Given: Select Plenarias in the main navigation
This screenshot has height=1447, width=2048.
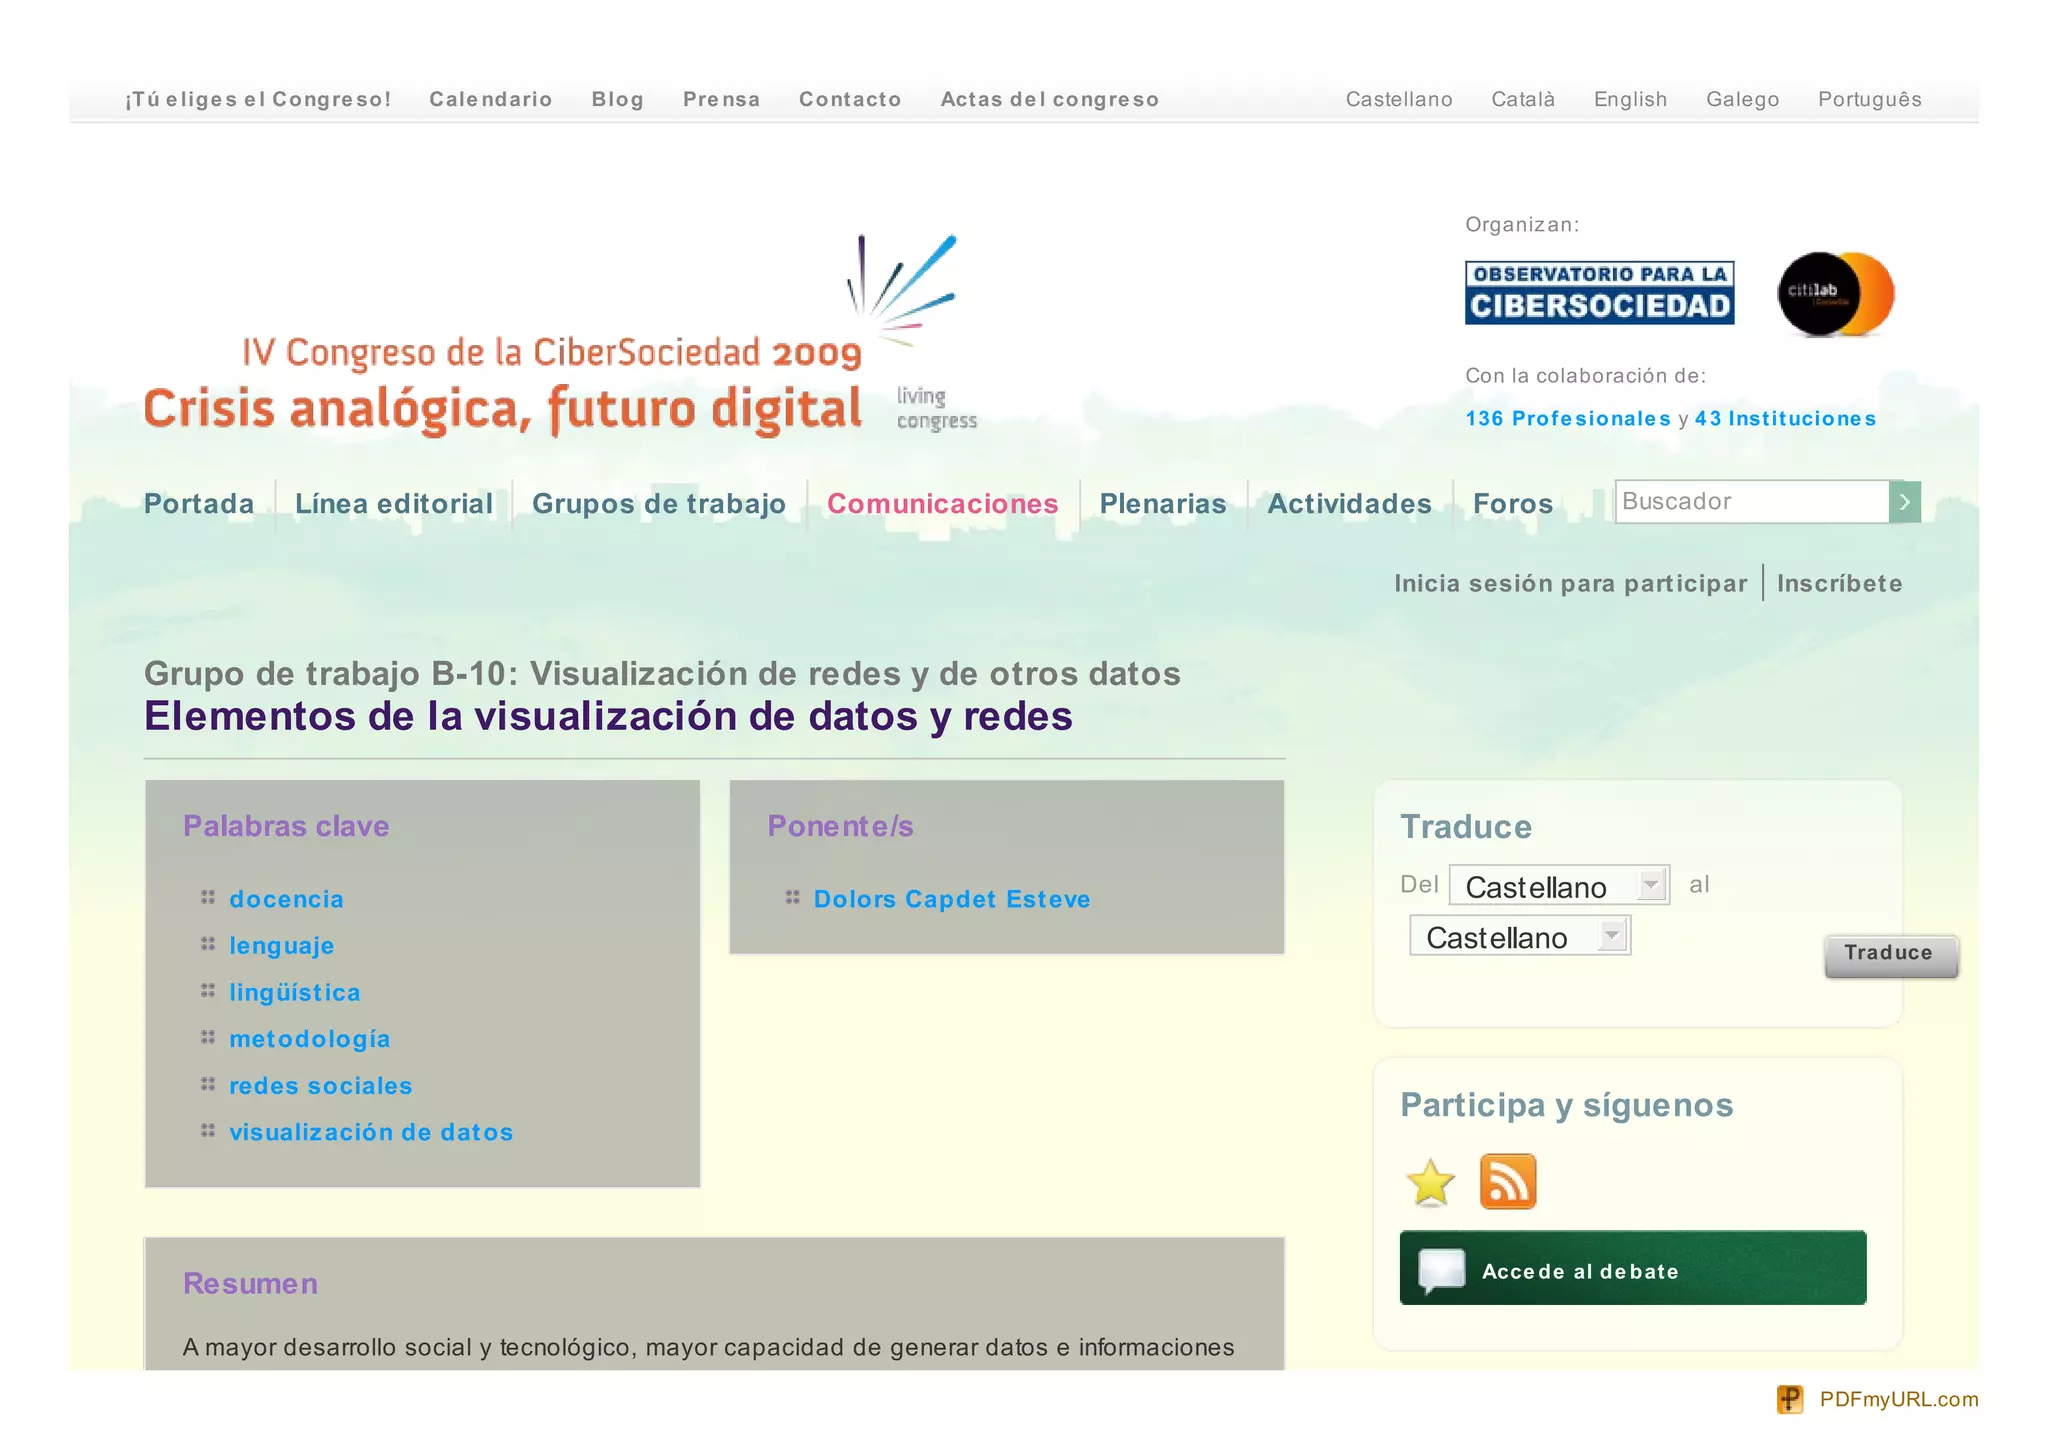Looking at the screenshot, I should point(1162,504).
